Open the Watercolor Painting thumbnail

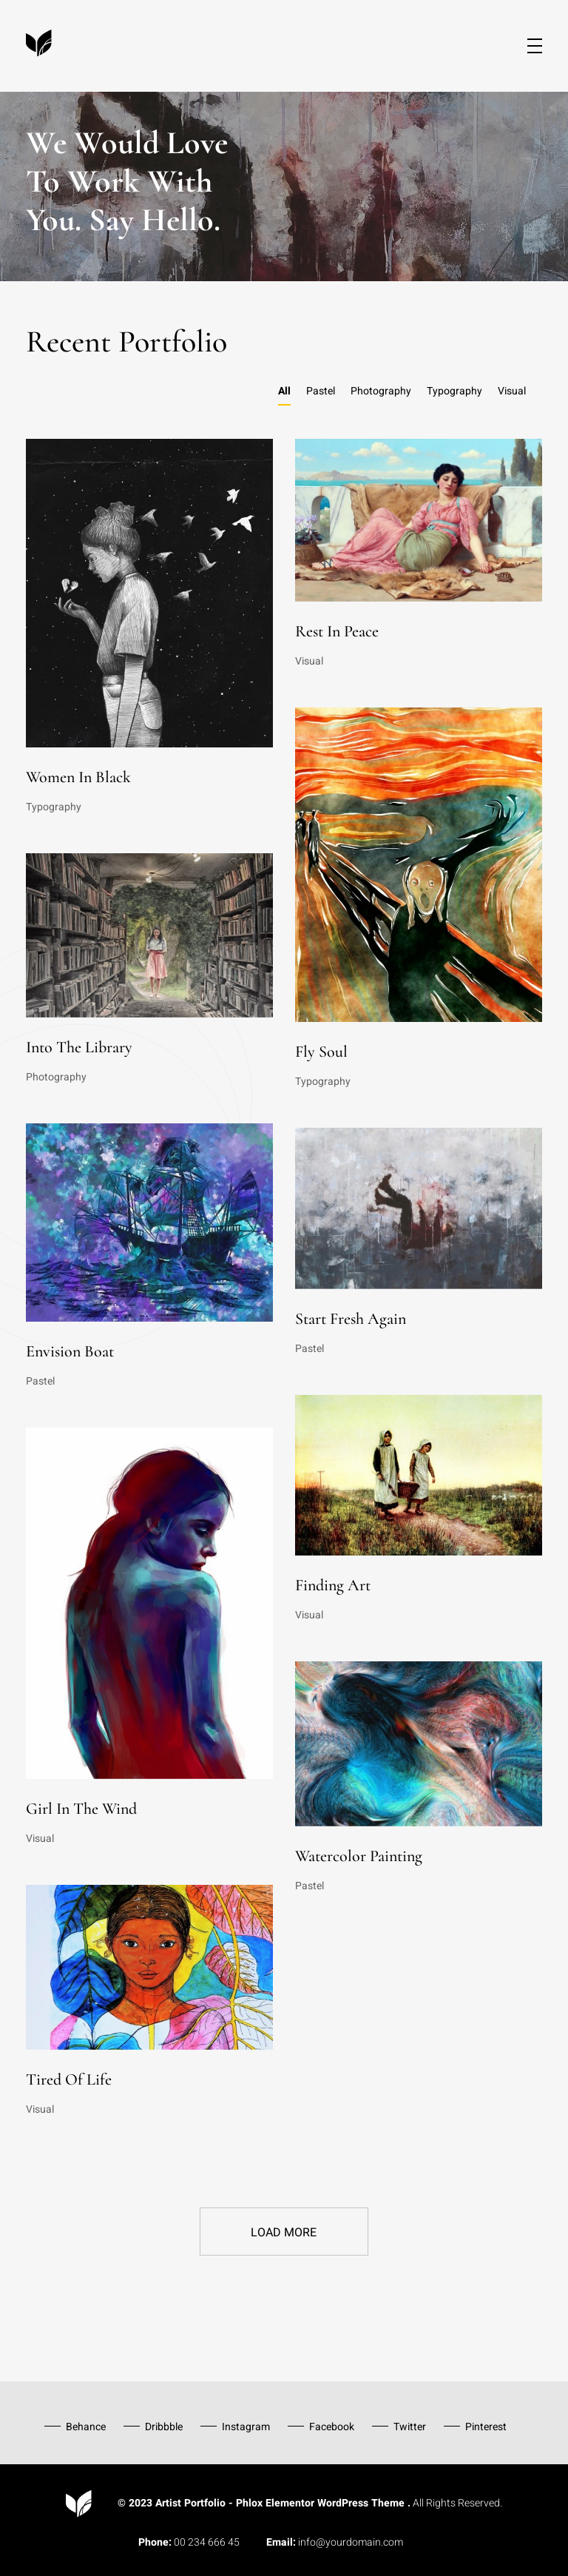tap(418, 1744)
